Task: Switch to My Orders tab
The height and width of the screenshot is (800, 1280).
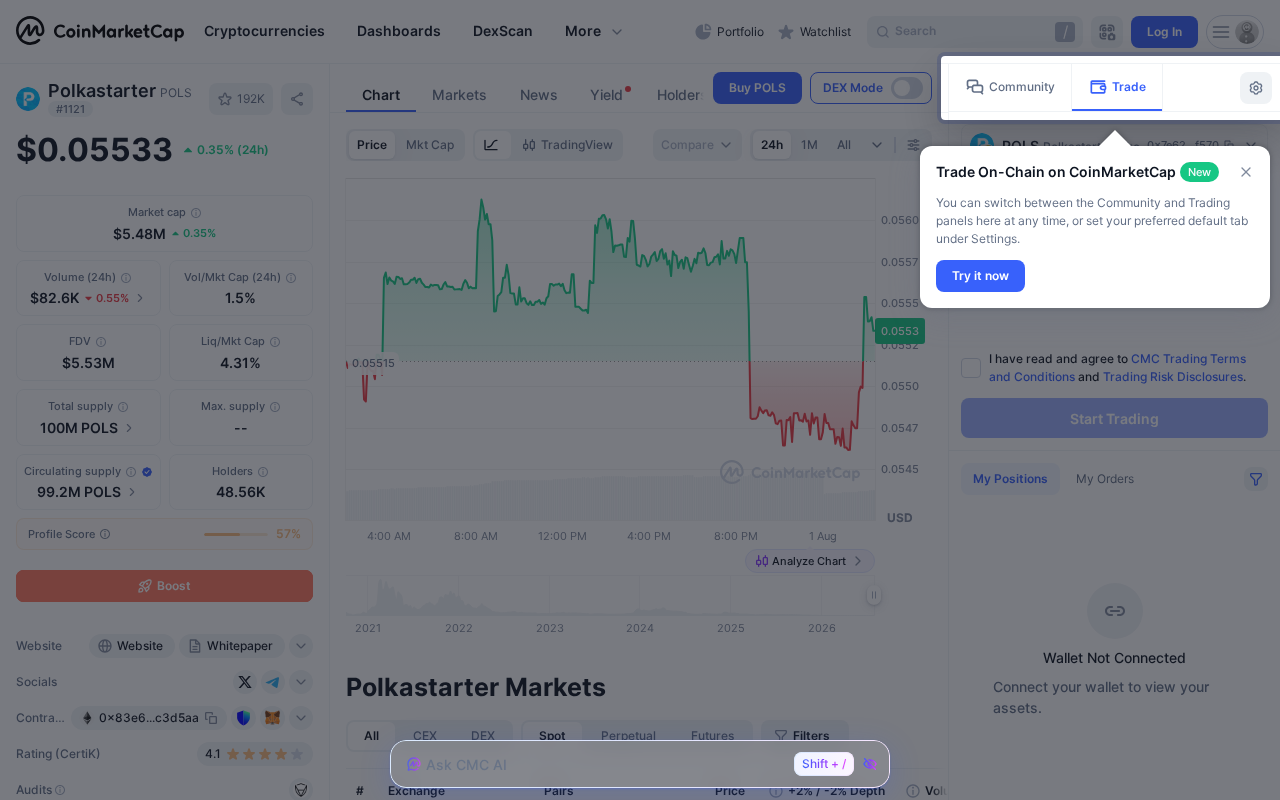Action: pos(1105,479)
